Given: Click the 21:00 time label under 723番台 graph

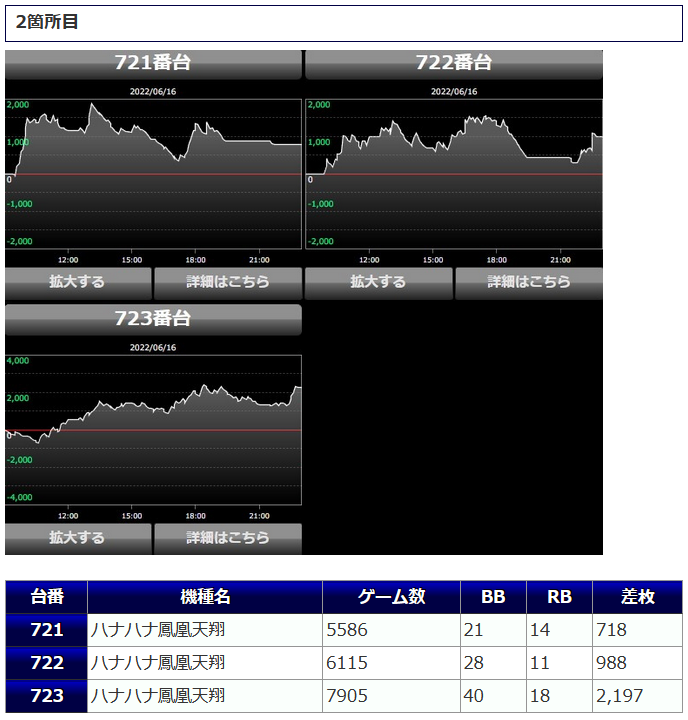Looking at the screenshot, I should [x=259, y=516].
